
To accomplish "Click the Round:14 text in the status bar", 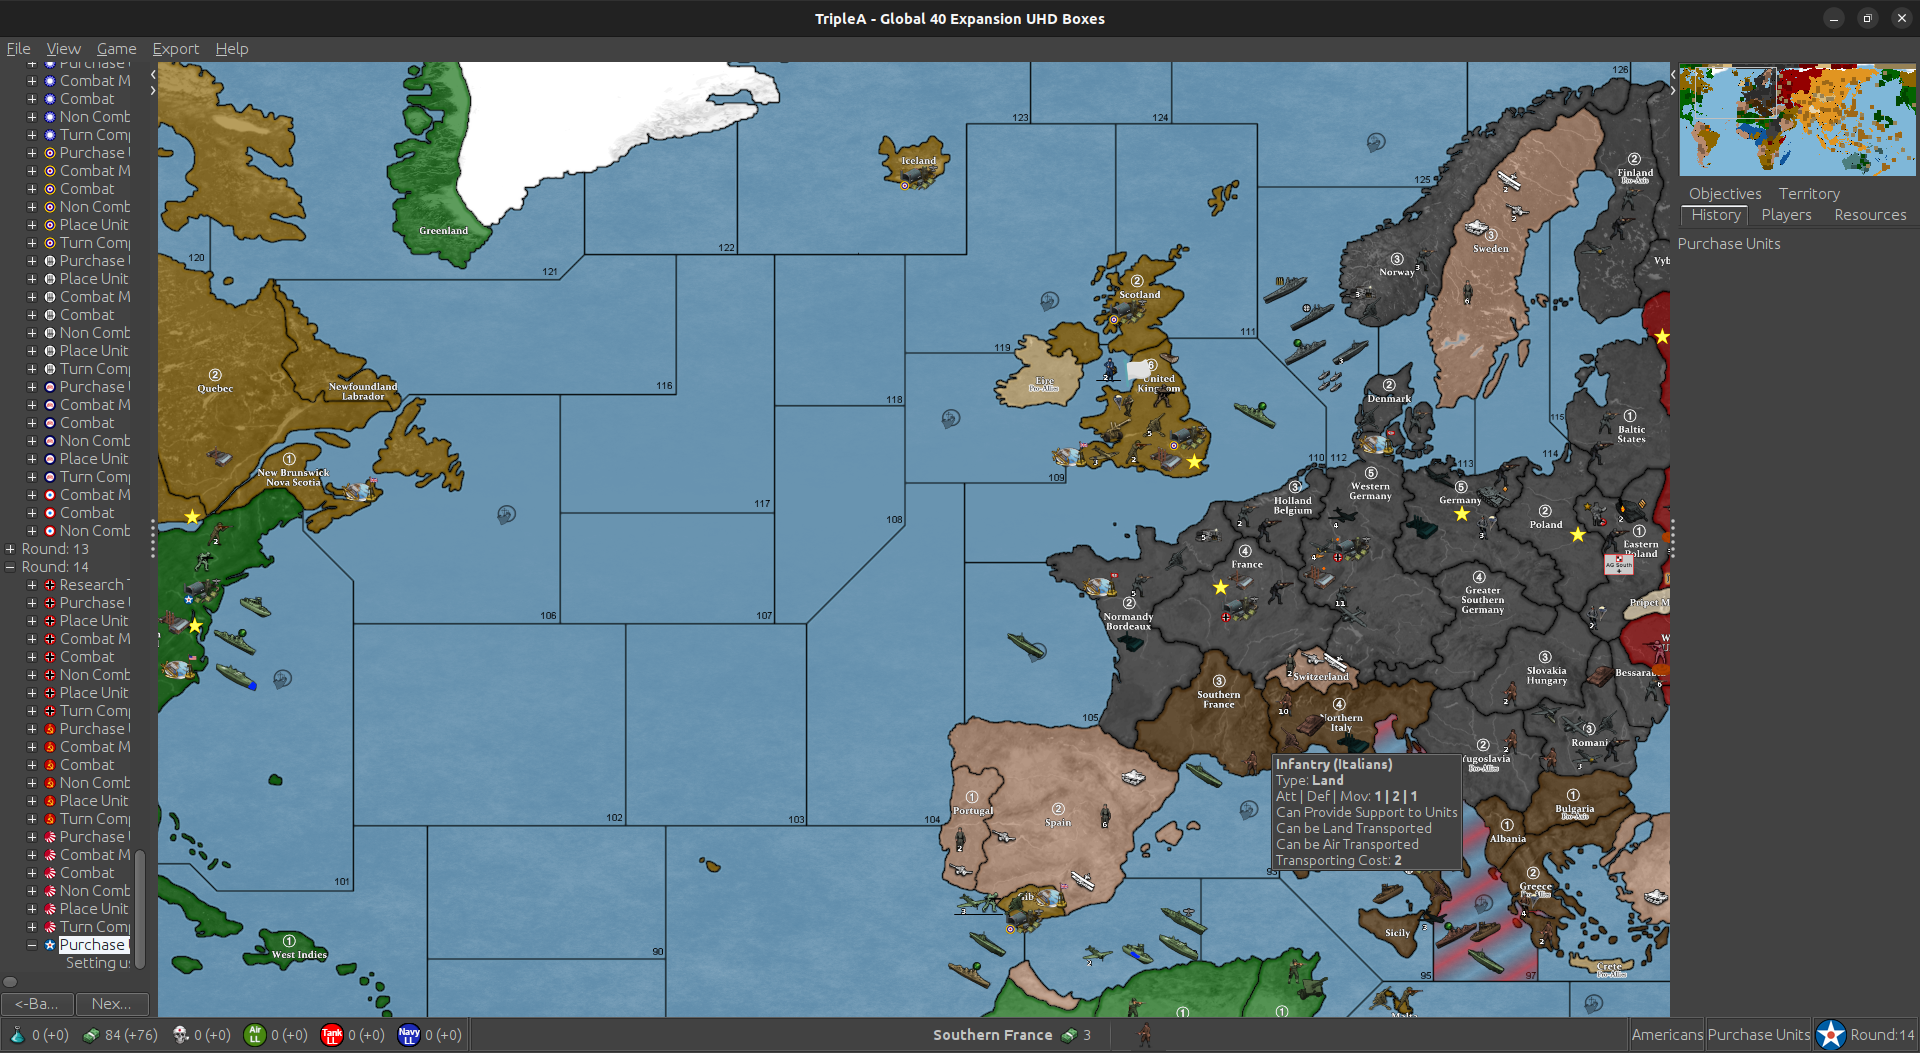I will [x=1881, y=1035].
